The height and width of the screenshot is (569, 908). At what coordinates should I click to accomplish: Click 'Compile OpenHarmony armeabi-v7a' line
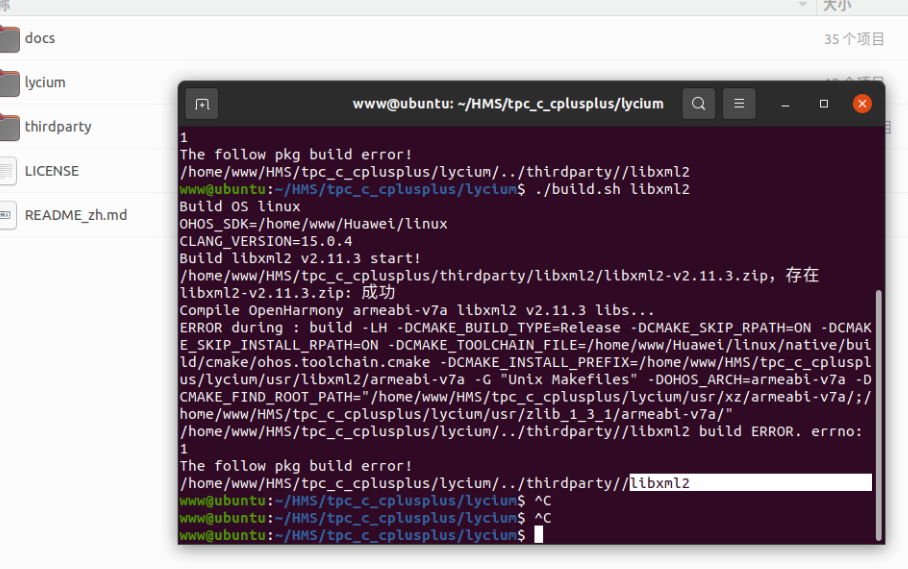pos(417,310)
